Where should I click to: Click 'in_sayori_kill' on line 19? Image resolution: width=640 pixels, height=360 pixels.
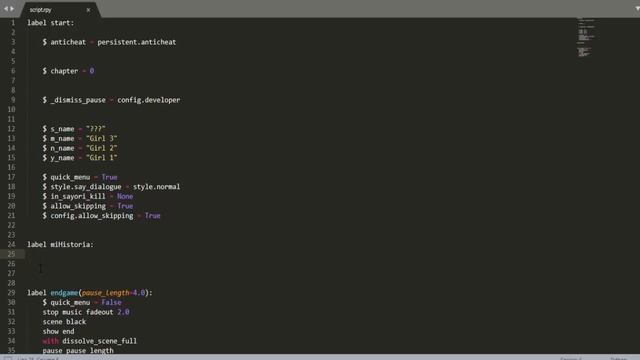coord(78,196)
